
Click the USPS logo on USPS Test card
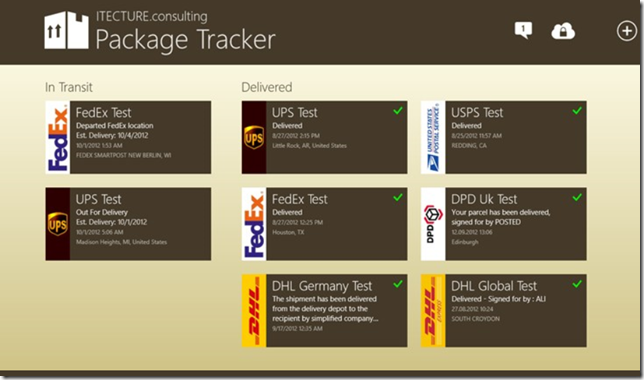coord(433,137)
